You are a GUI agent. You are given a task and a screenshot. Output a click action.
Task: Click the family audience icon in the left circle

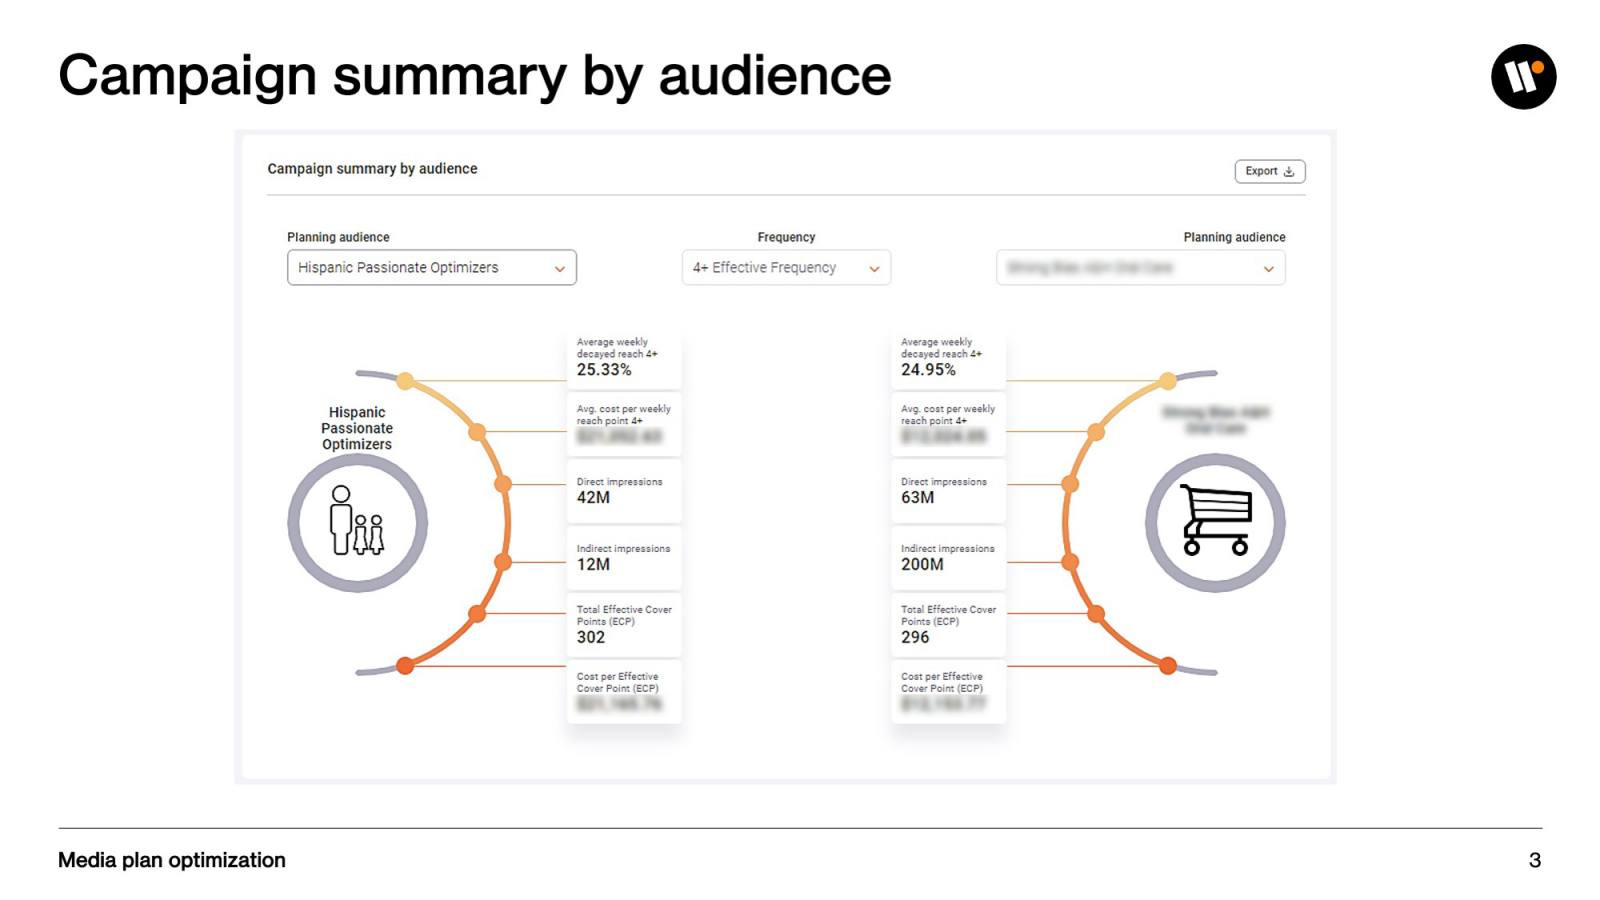click(x=356, y=521)
